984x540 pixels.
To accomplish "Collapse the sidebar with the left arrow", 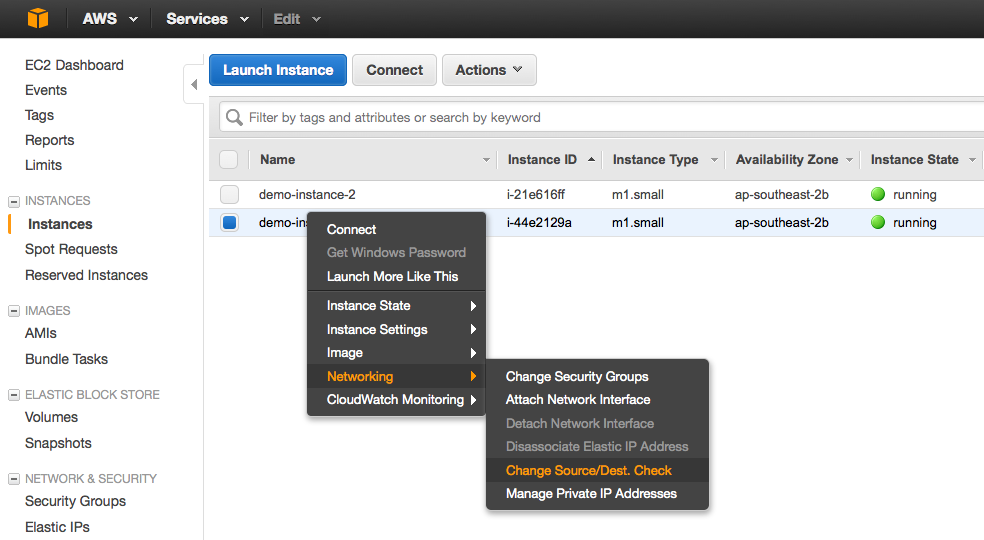I will [x=194, y=84].
